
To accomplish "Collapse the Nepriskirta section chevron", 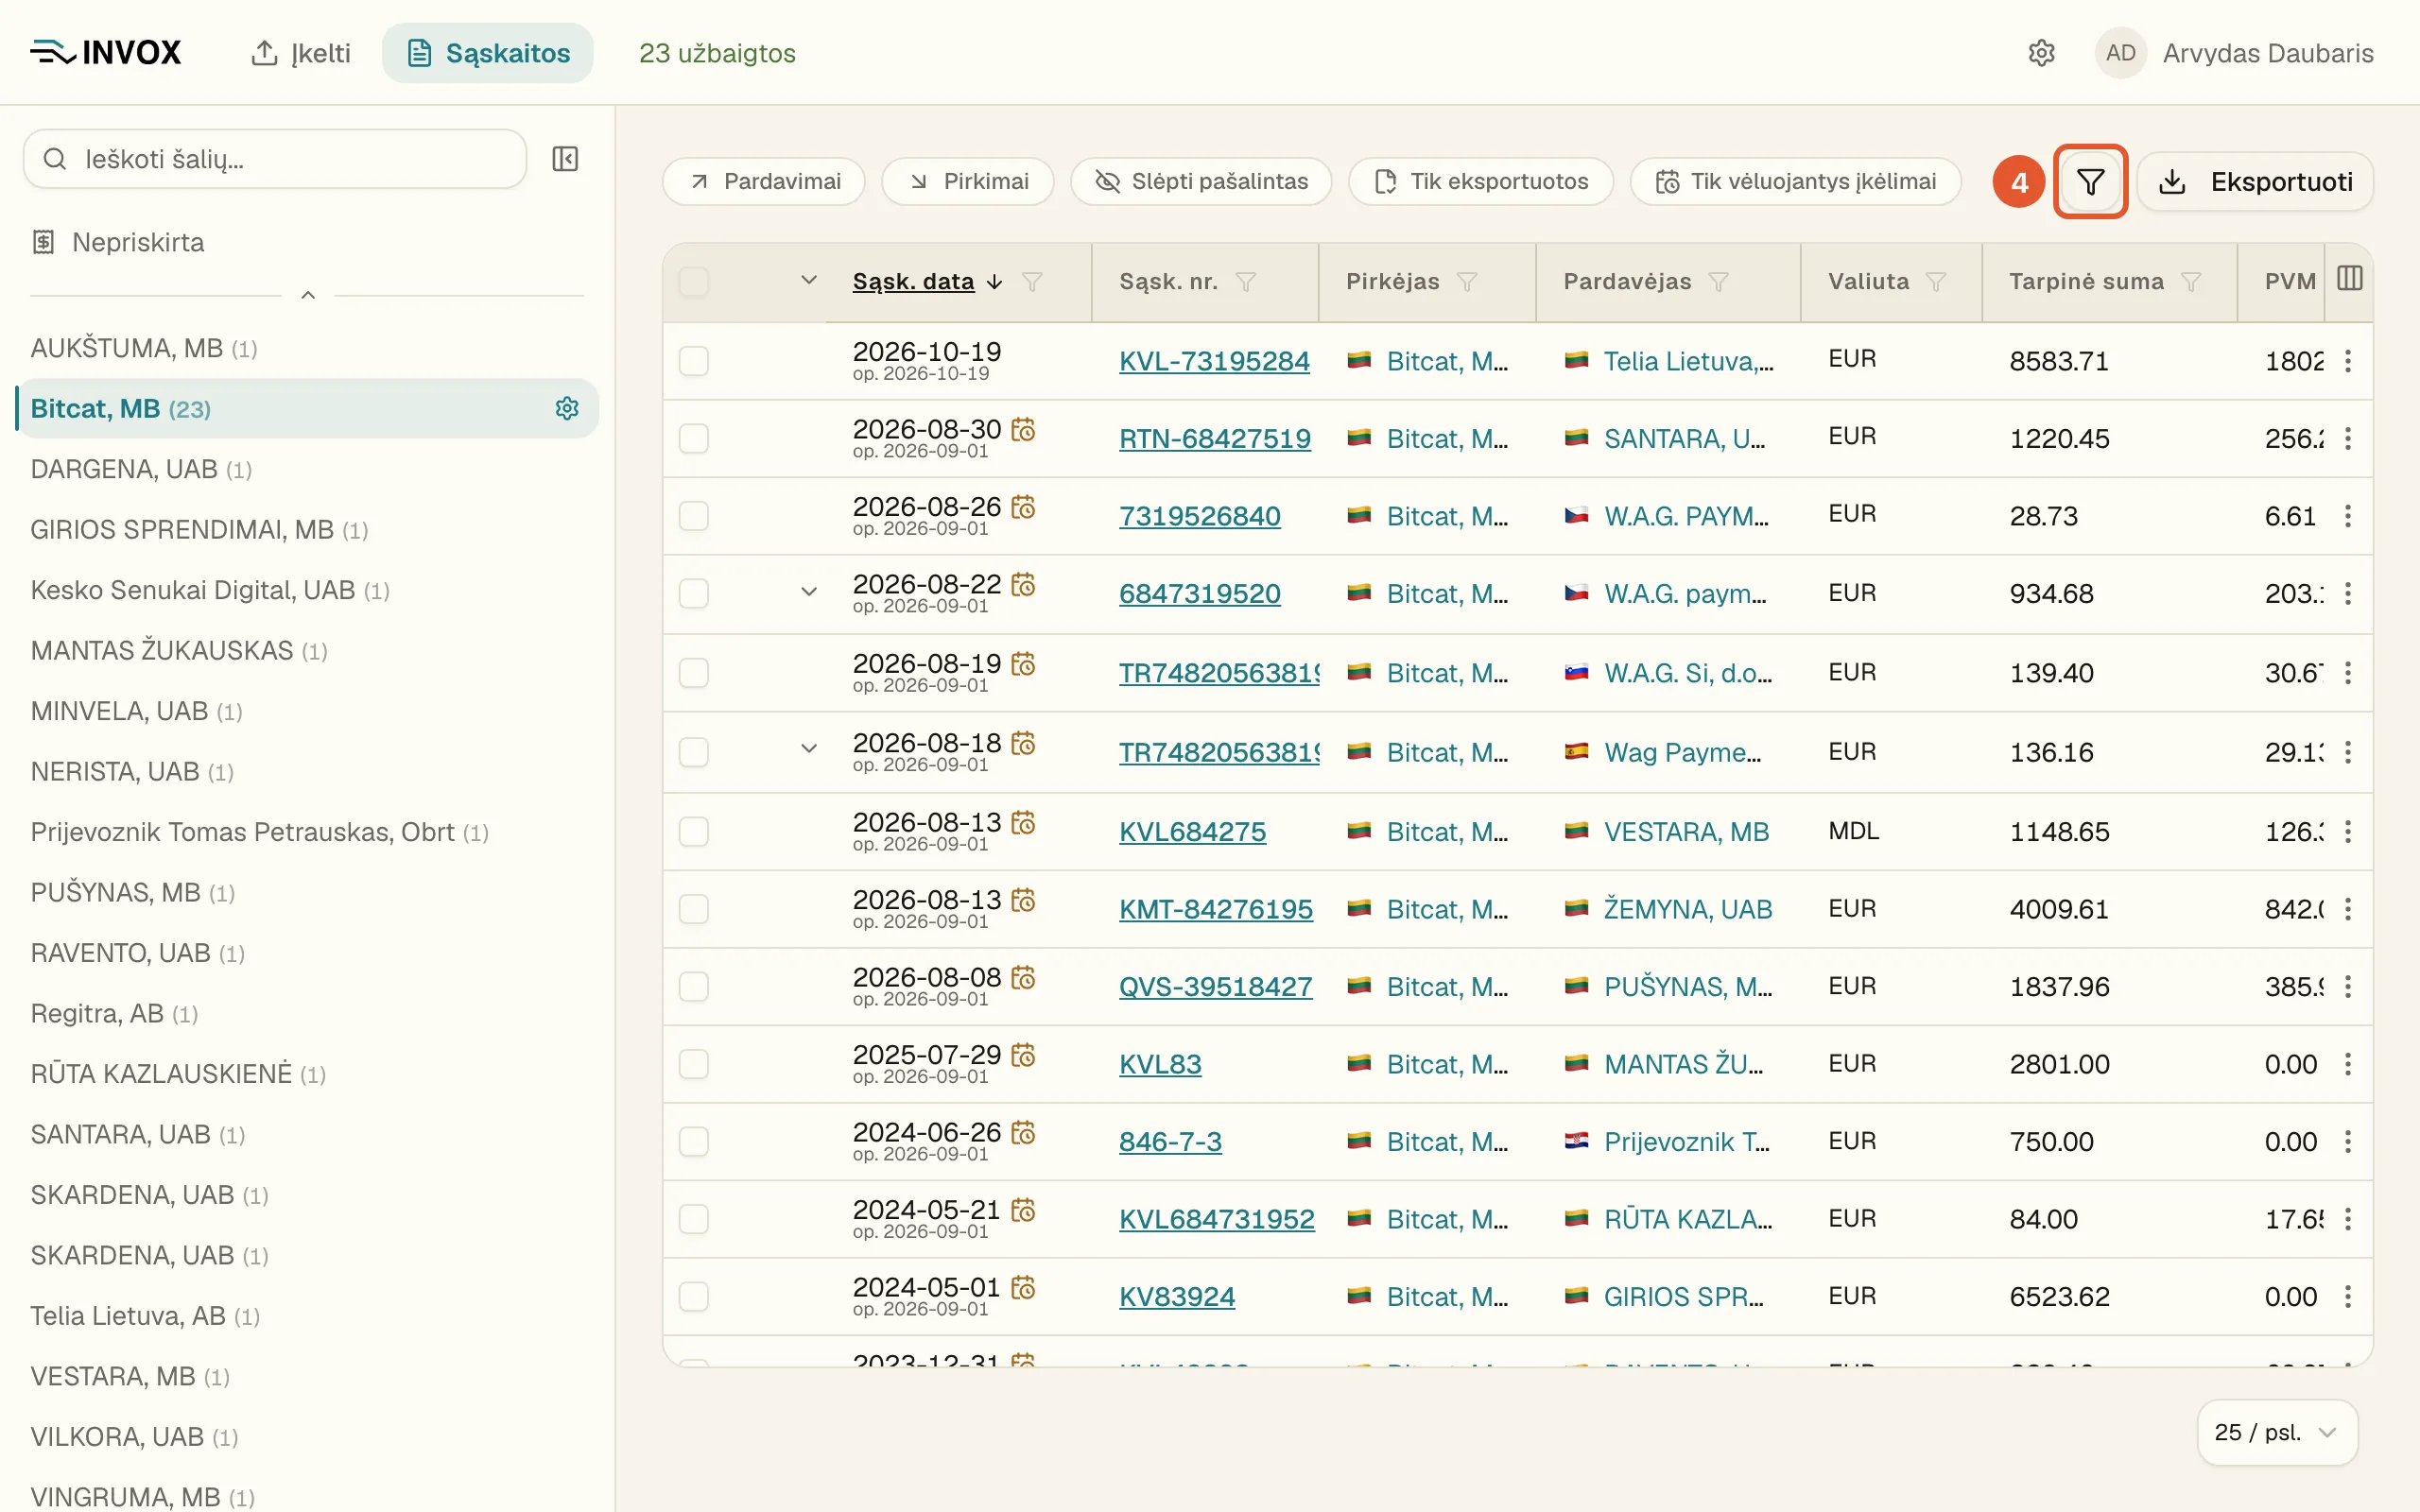I will [308, 296].
